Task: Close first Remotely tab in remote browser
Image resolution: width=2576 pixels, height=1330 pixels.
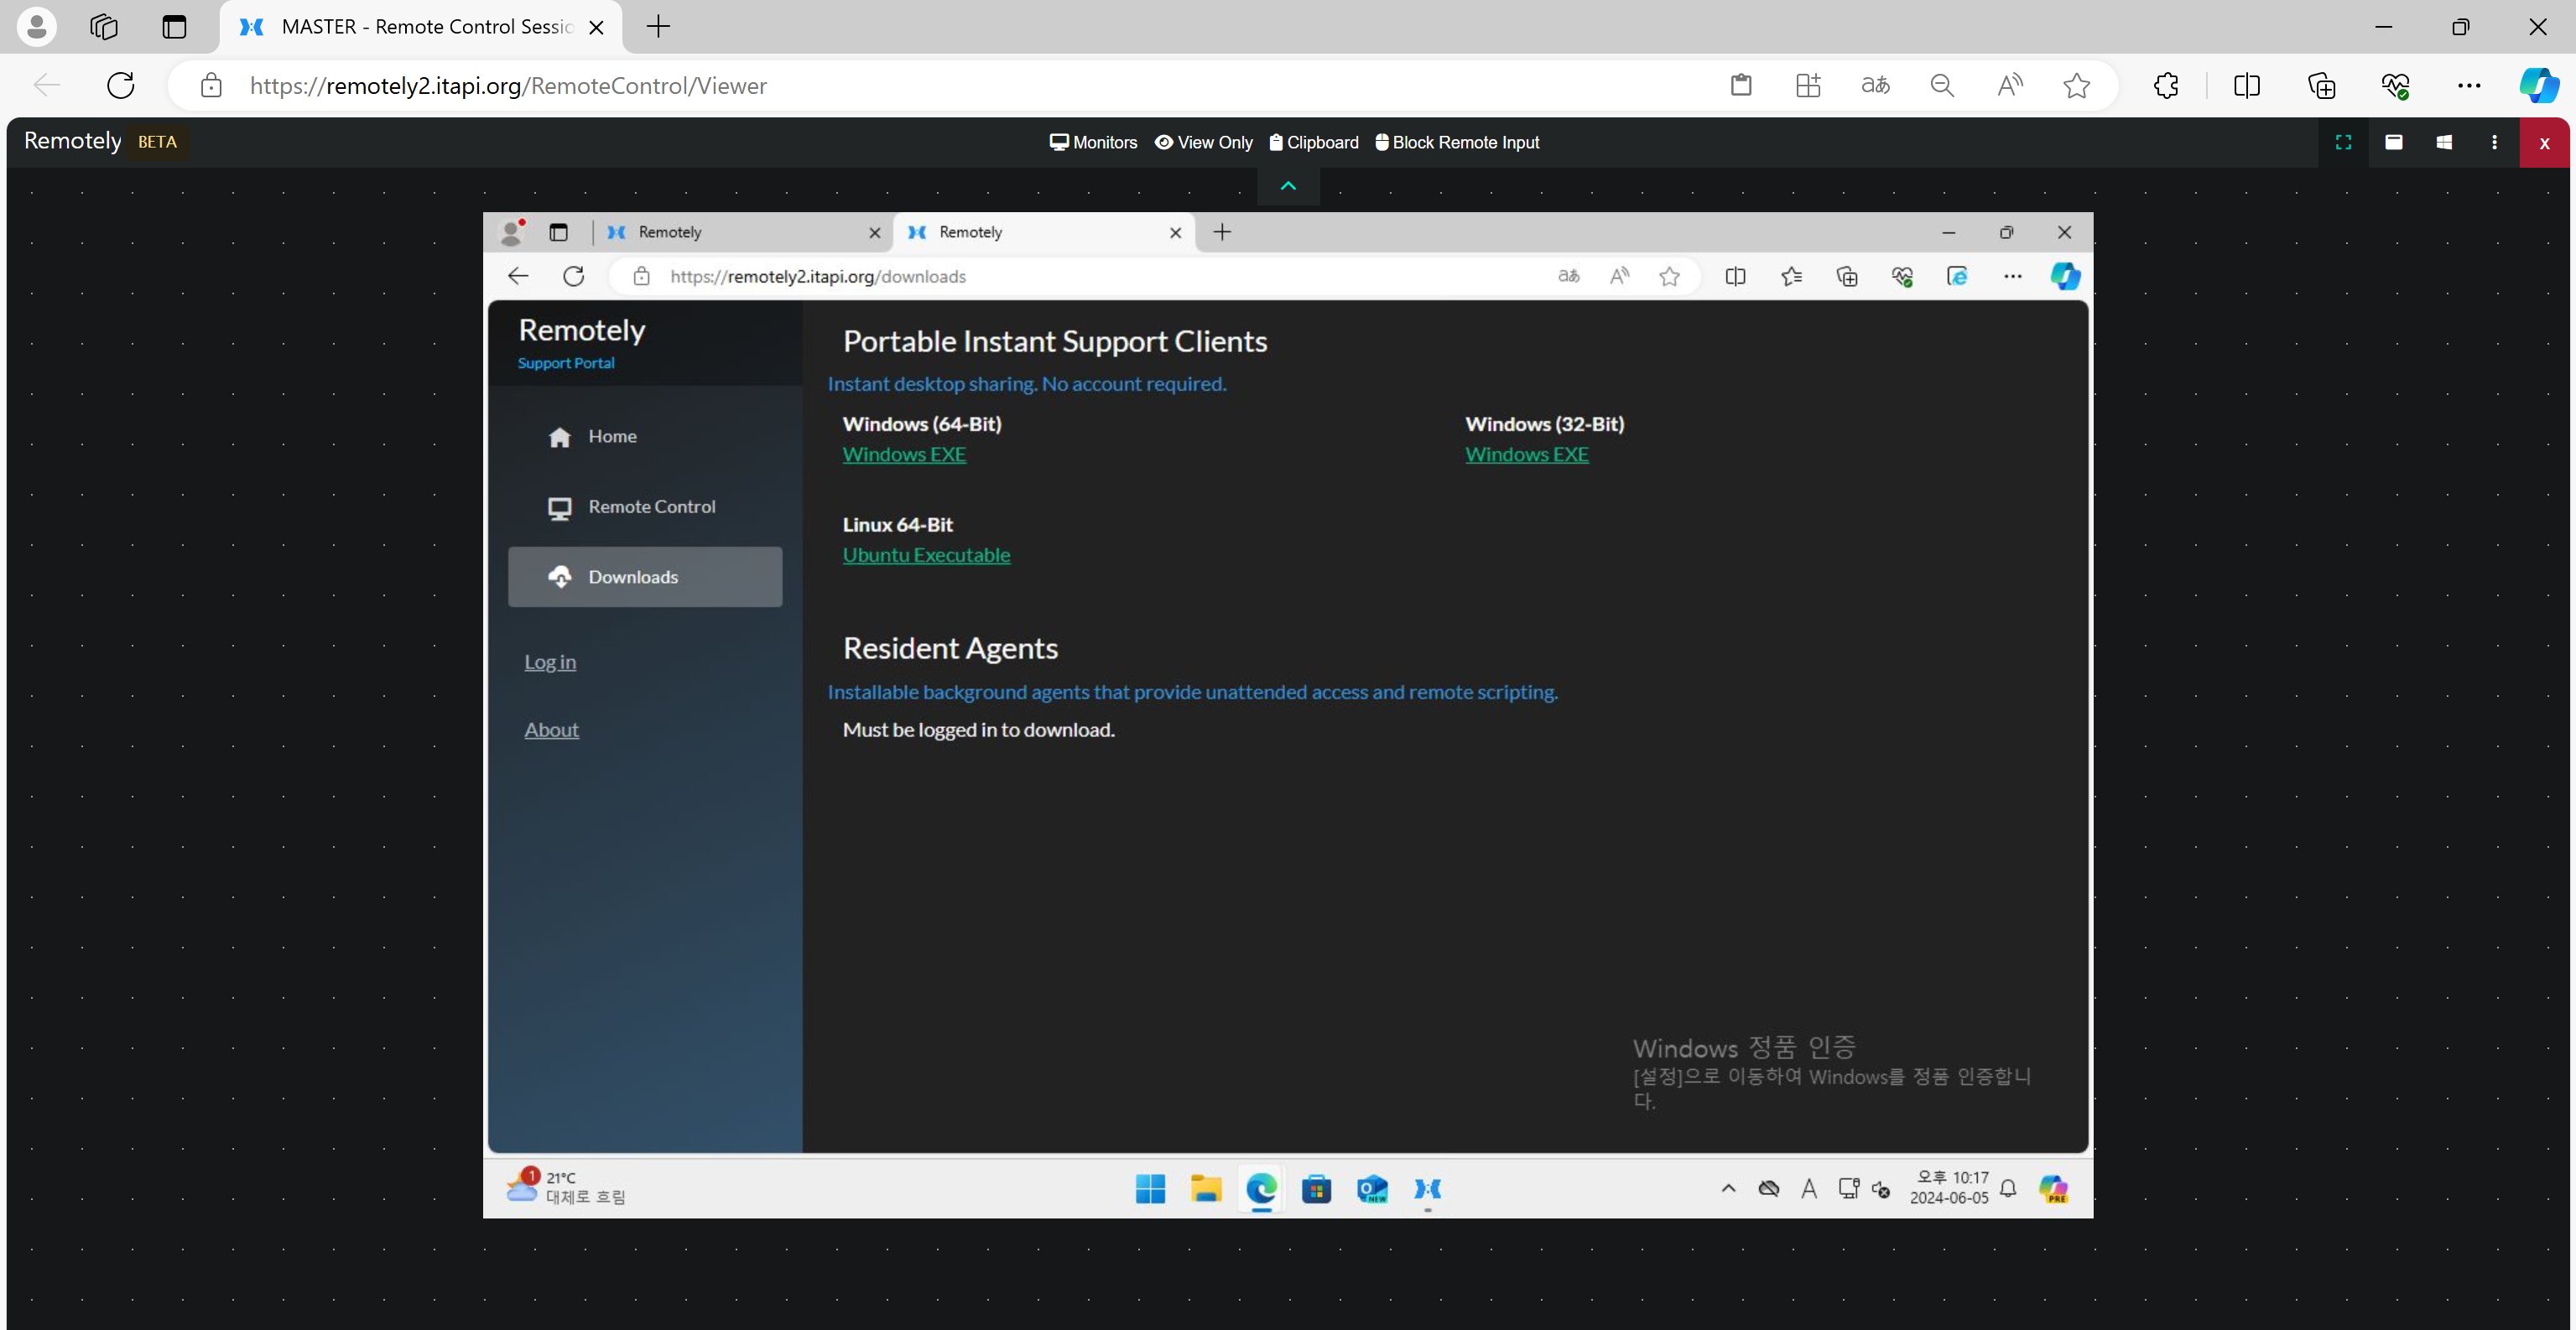Action: click(875, 232)
